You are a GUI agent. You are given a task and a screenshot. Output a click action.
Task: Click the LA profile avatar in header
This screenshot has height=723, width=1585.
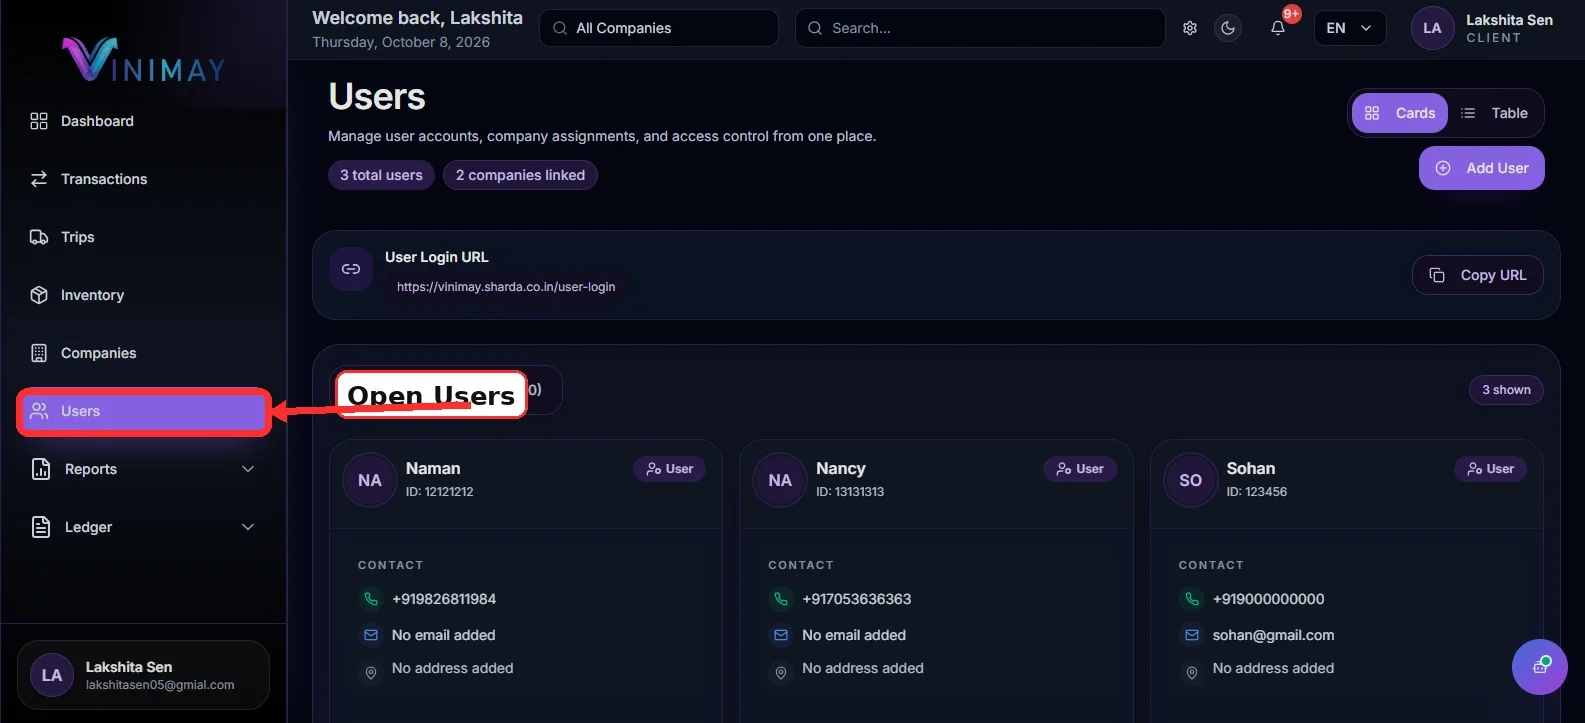(1432, 28)
